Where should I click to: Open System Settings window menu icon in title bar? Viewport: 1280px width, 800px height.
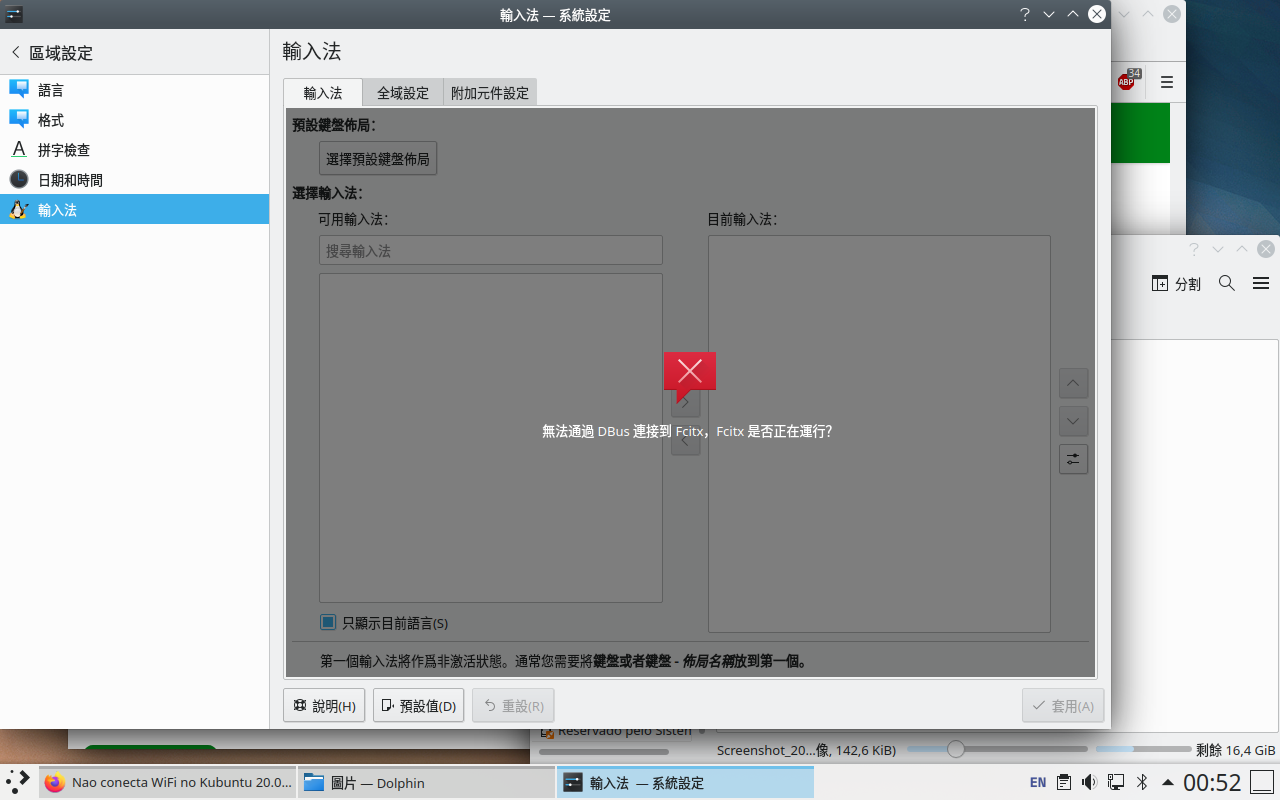(14, 14)
